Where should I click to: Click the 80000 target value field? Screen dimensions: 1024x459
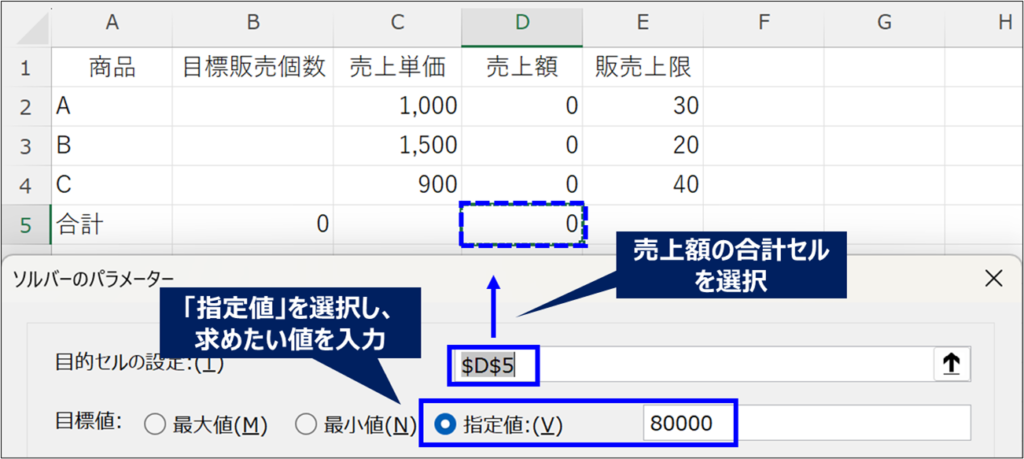click(x=805, y=424)
